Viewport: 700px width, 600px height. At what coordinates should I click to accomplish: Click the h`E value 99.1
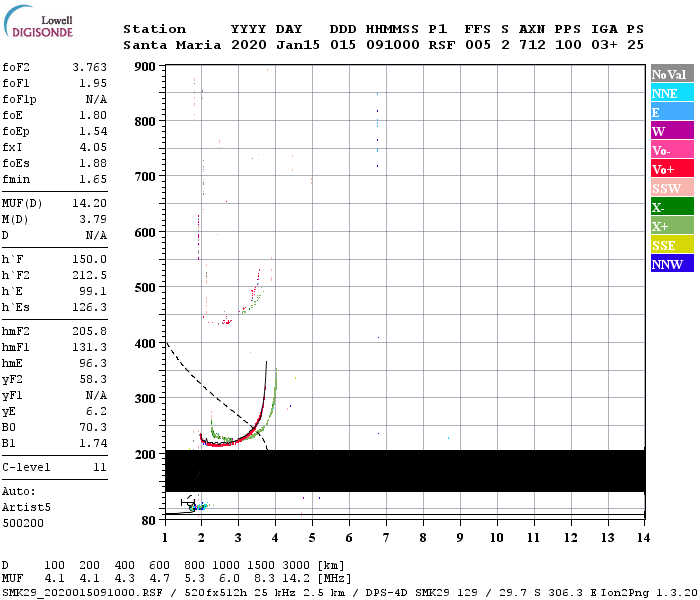(93, 292)
